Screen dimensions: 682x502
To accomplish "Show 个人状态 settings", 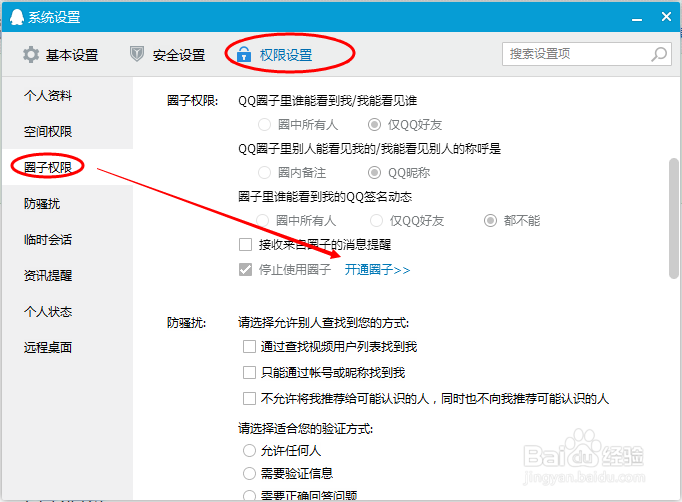I will click(48, 311).
